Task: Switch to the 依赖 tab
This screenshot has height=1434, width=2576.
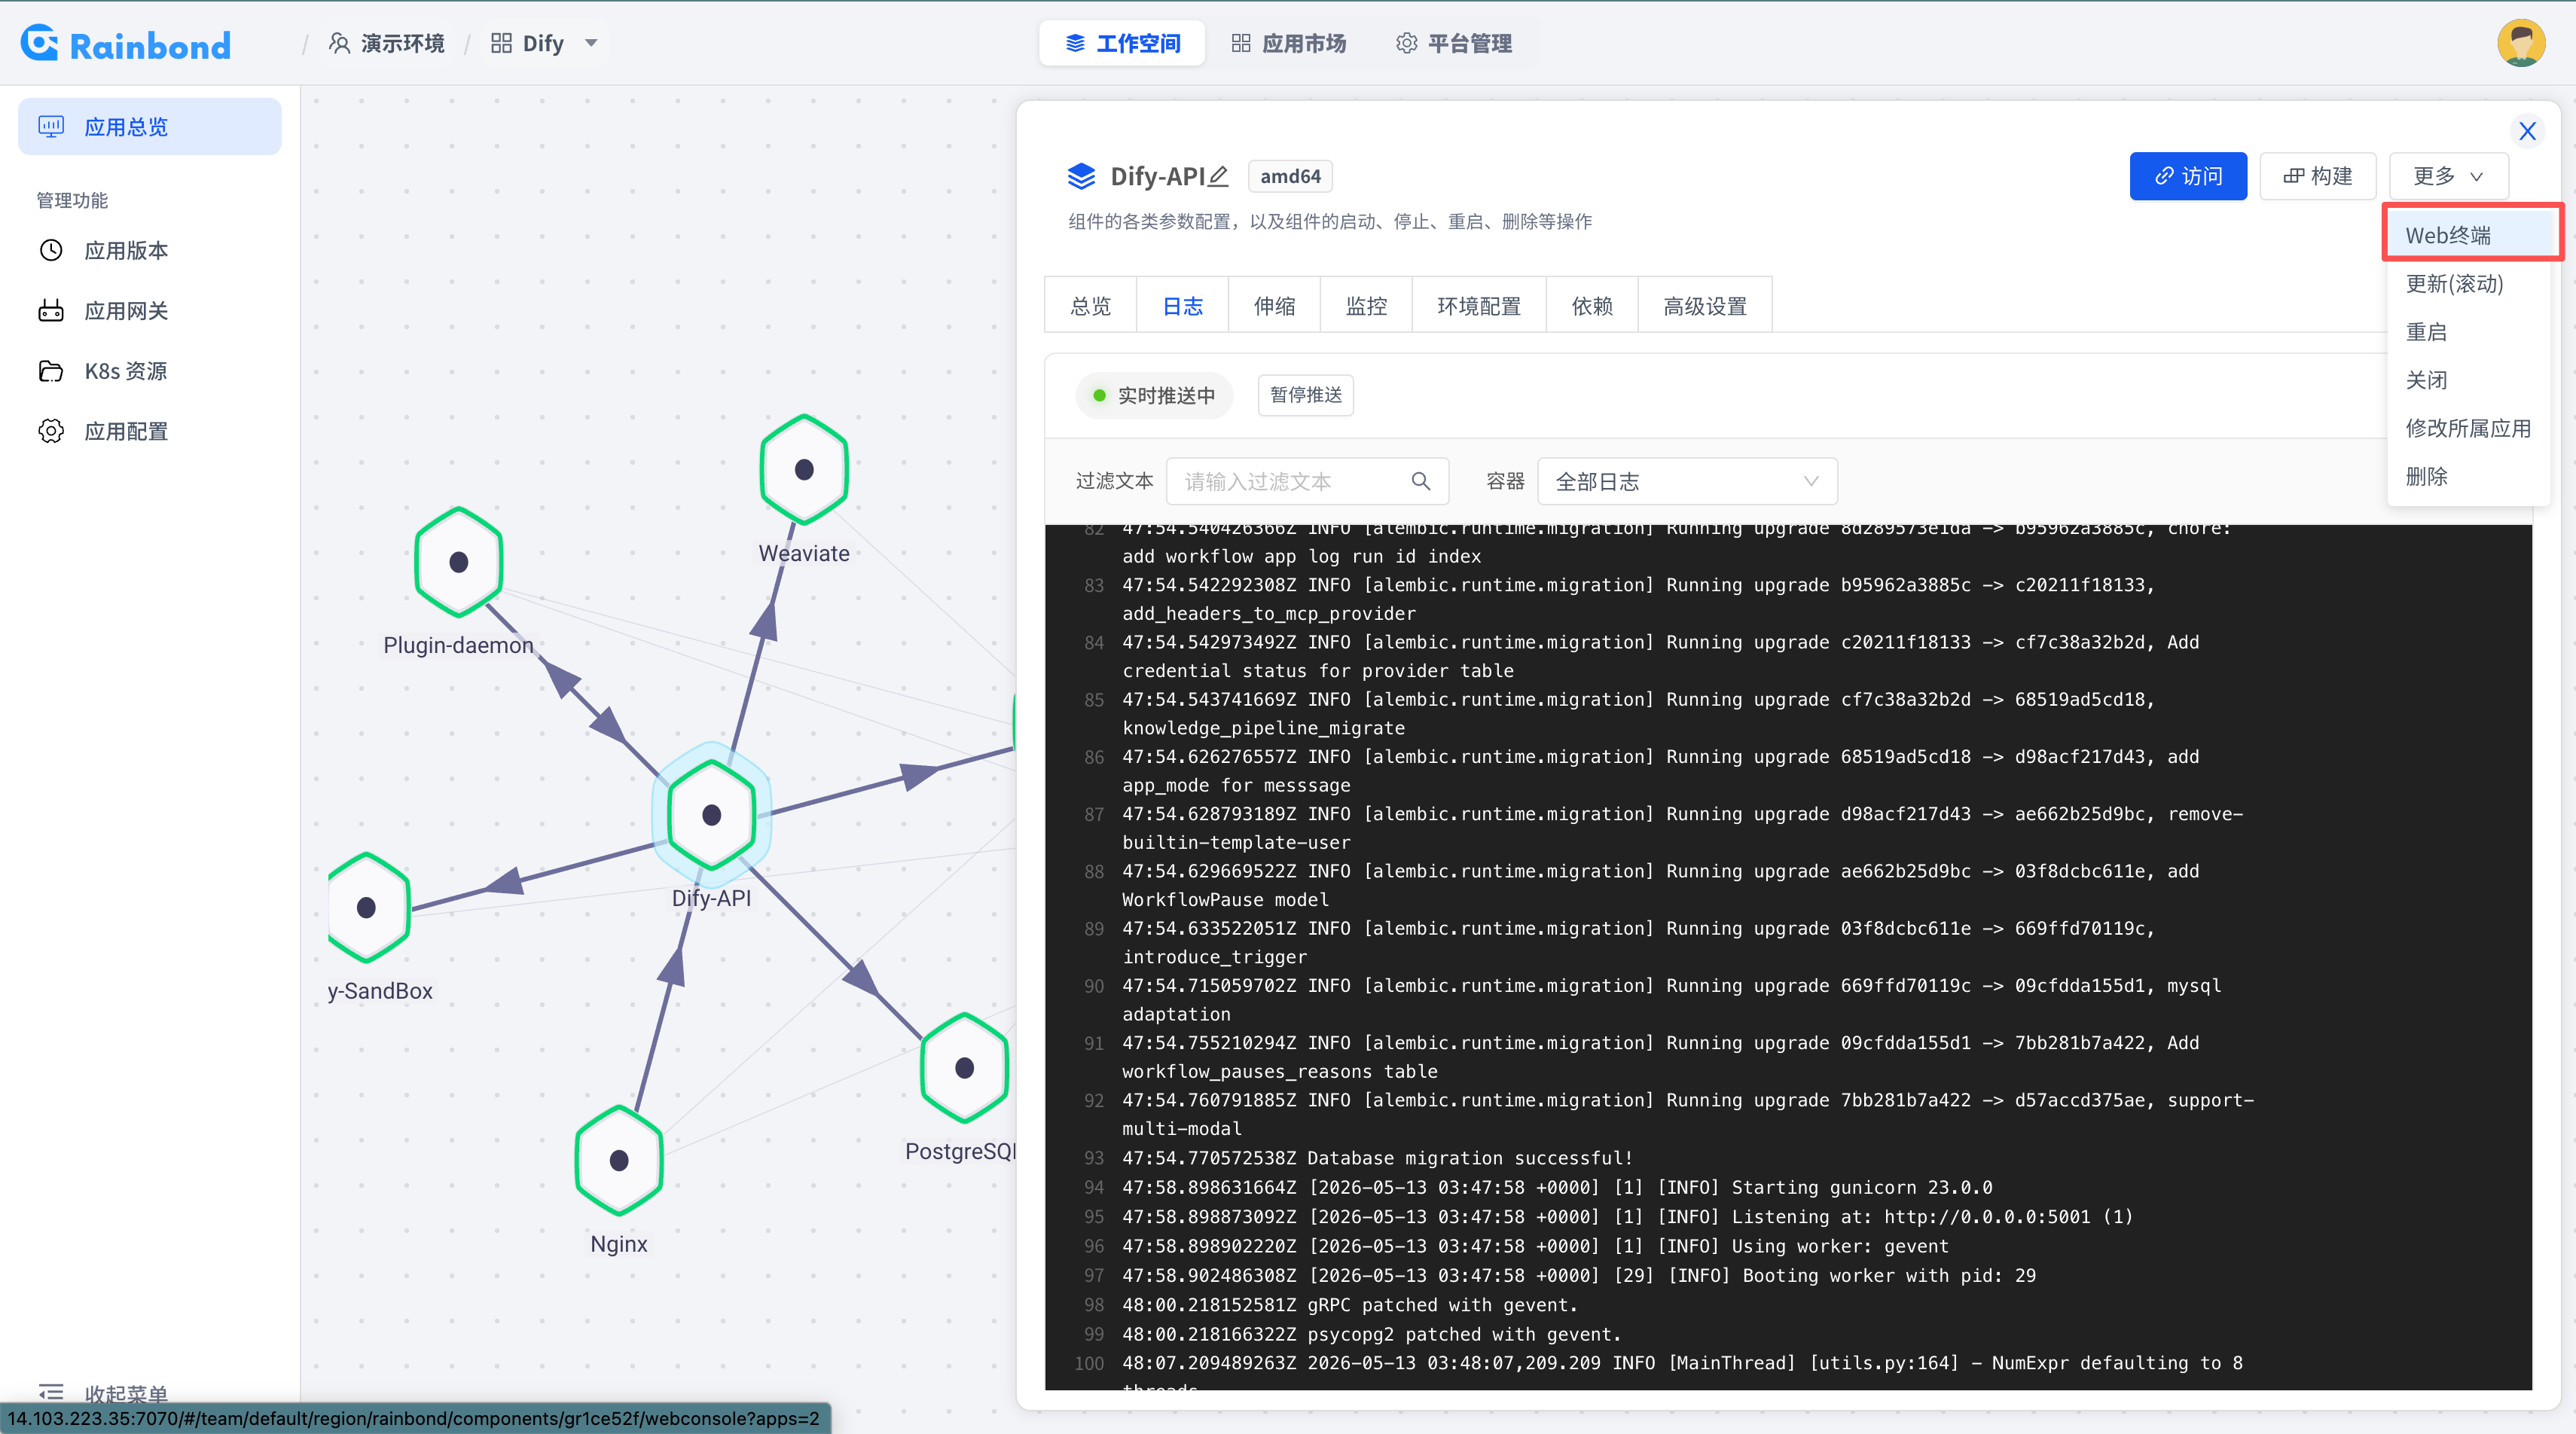Action: 1592,306
